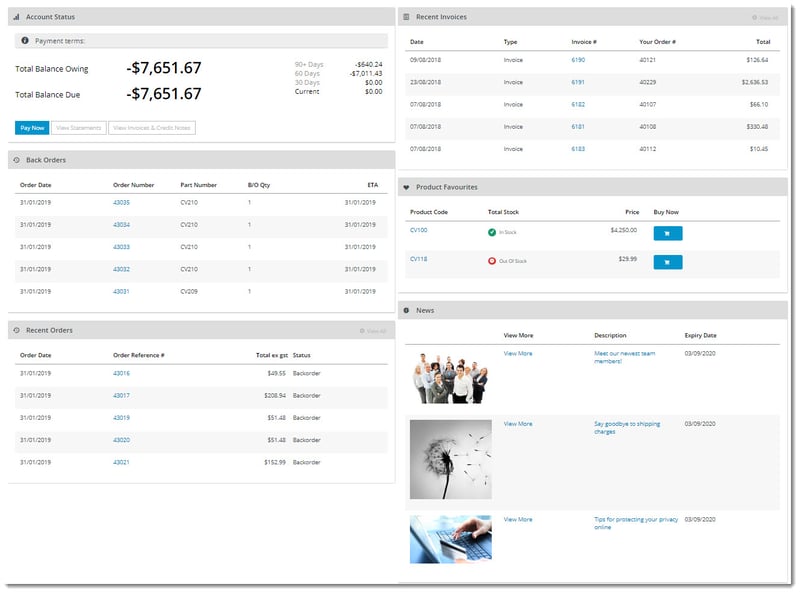Click part number CV209 in Back Orders
This screenshot has height=593, width=800.
(x=189, y=291)
